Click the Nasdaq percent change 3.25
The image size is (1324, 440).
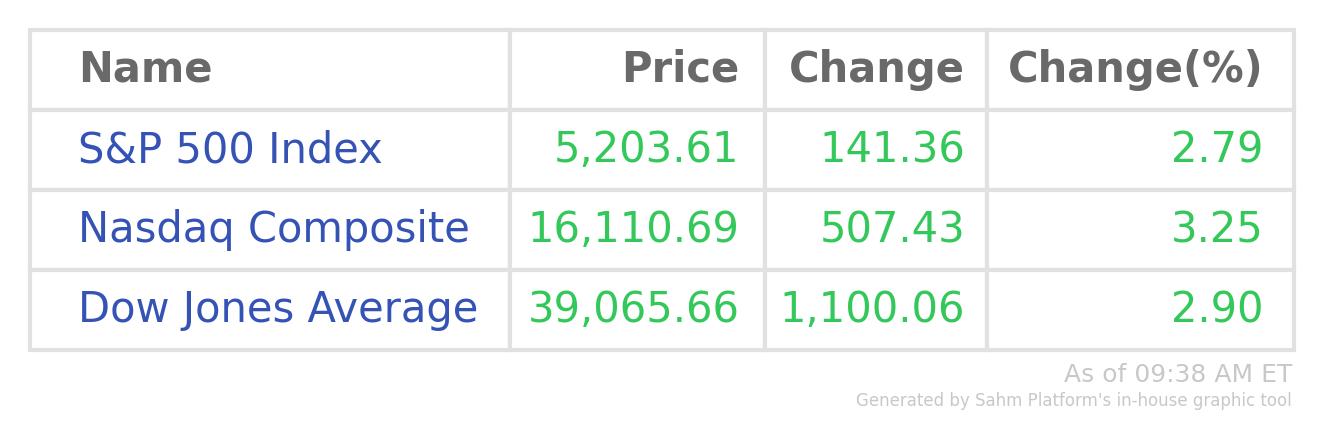point(1217,229)
